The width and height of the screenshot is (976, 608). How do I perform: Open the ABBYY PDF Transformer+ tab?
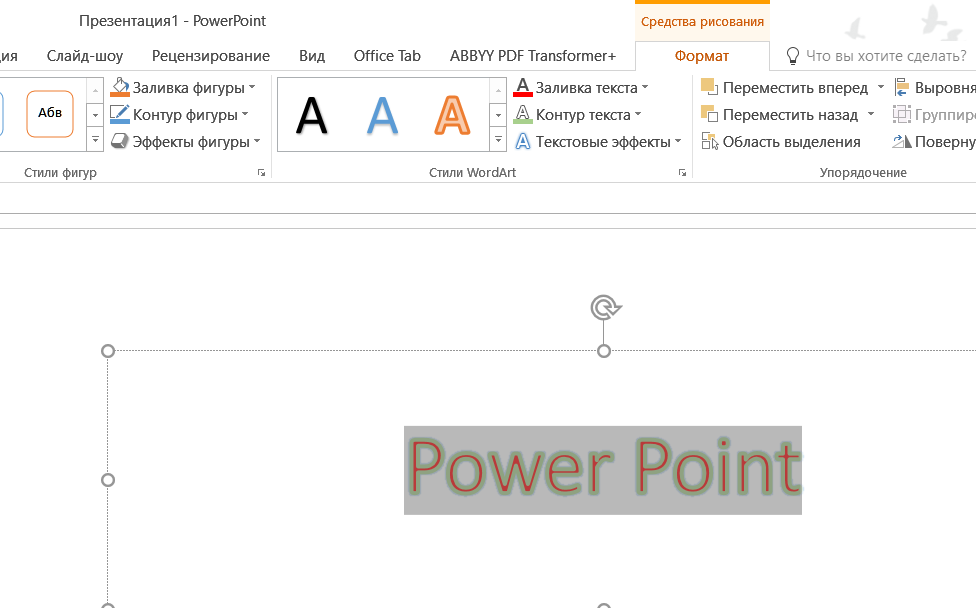point(533,56)
